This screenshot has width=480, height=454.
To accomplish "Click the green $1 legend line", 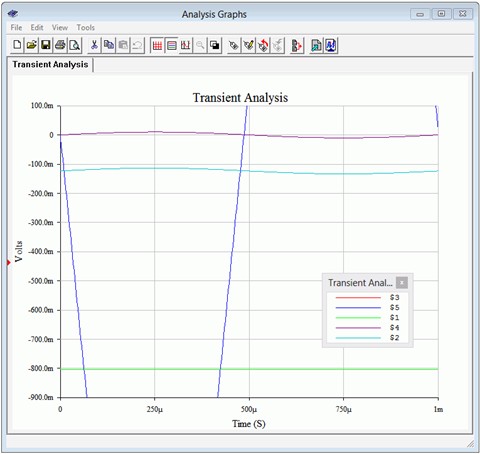I will [358, 317].
